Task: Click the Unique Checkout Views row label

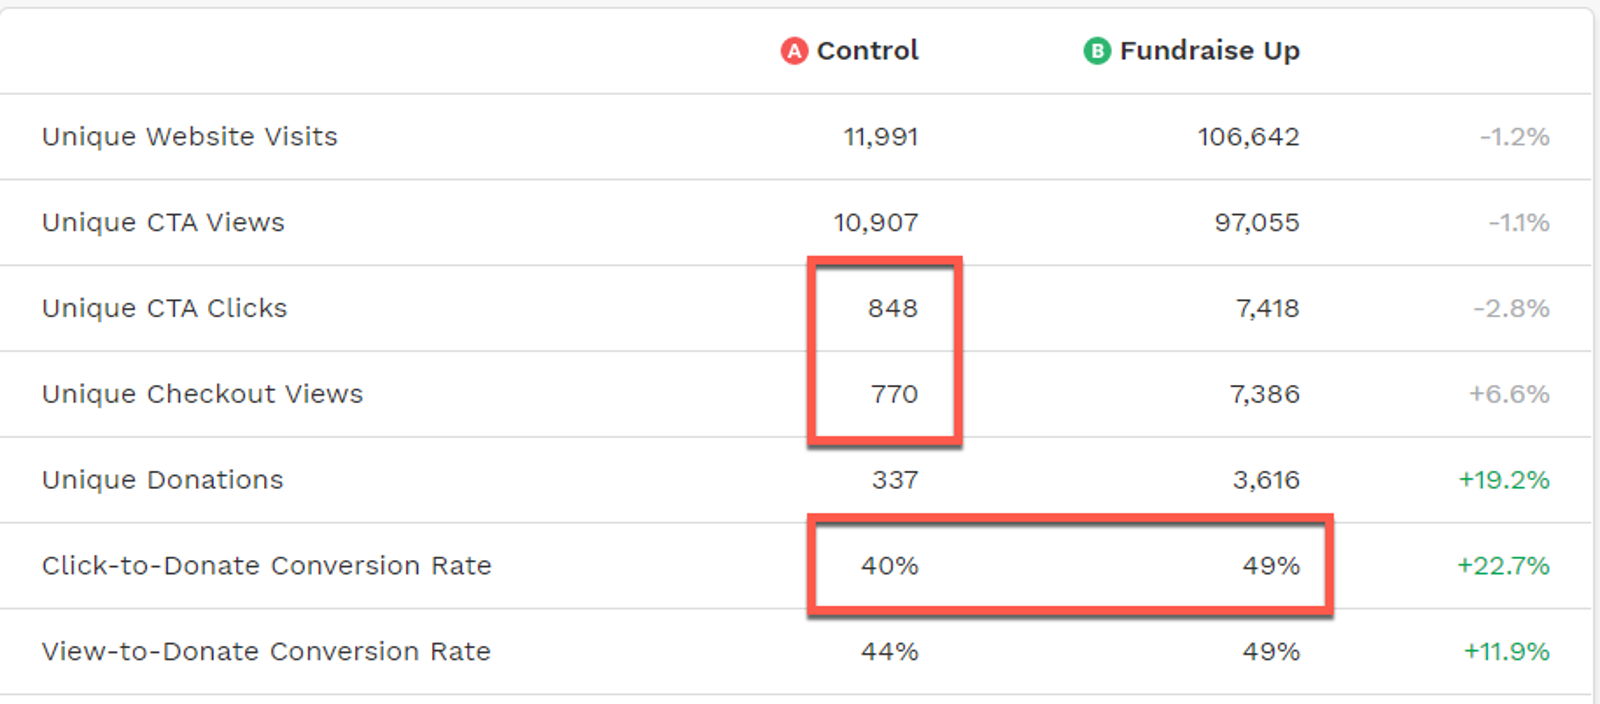Action: [202, 395]
